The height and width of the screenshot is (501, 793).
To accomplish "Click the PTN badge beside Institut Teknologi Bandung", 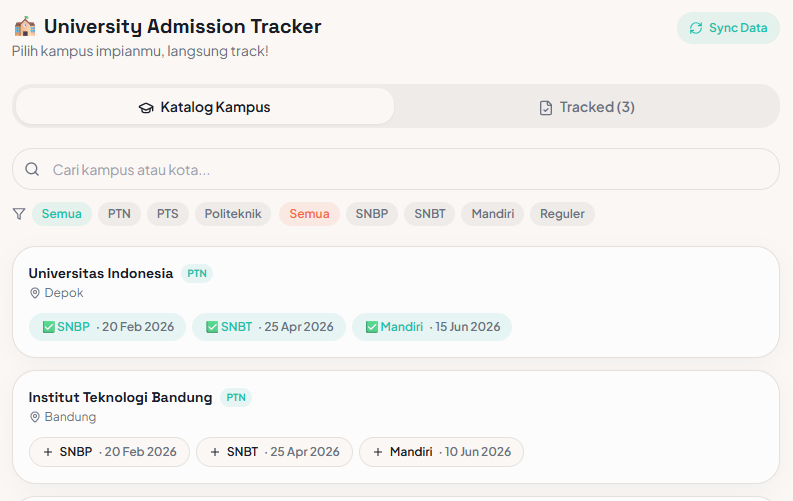I will pyautogui.click(x=236, y=397).
